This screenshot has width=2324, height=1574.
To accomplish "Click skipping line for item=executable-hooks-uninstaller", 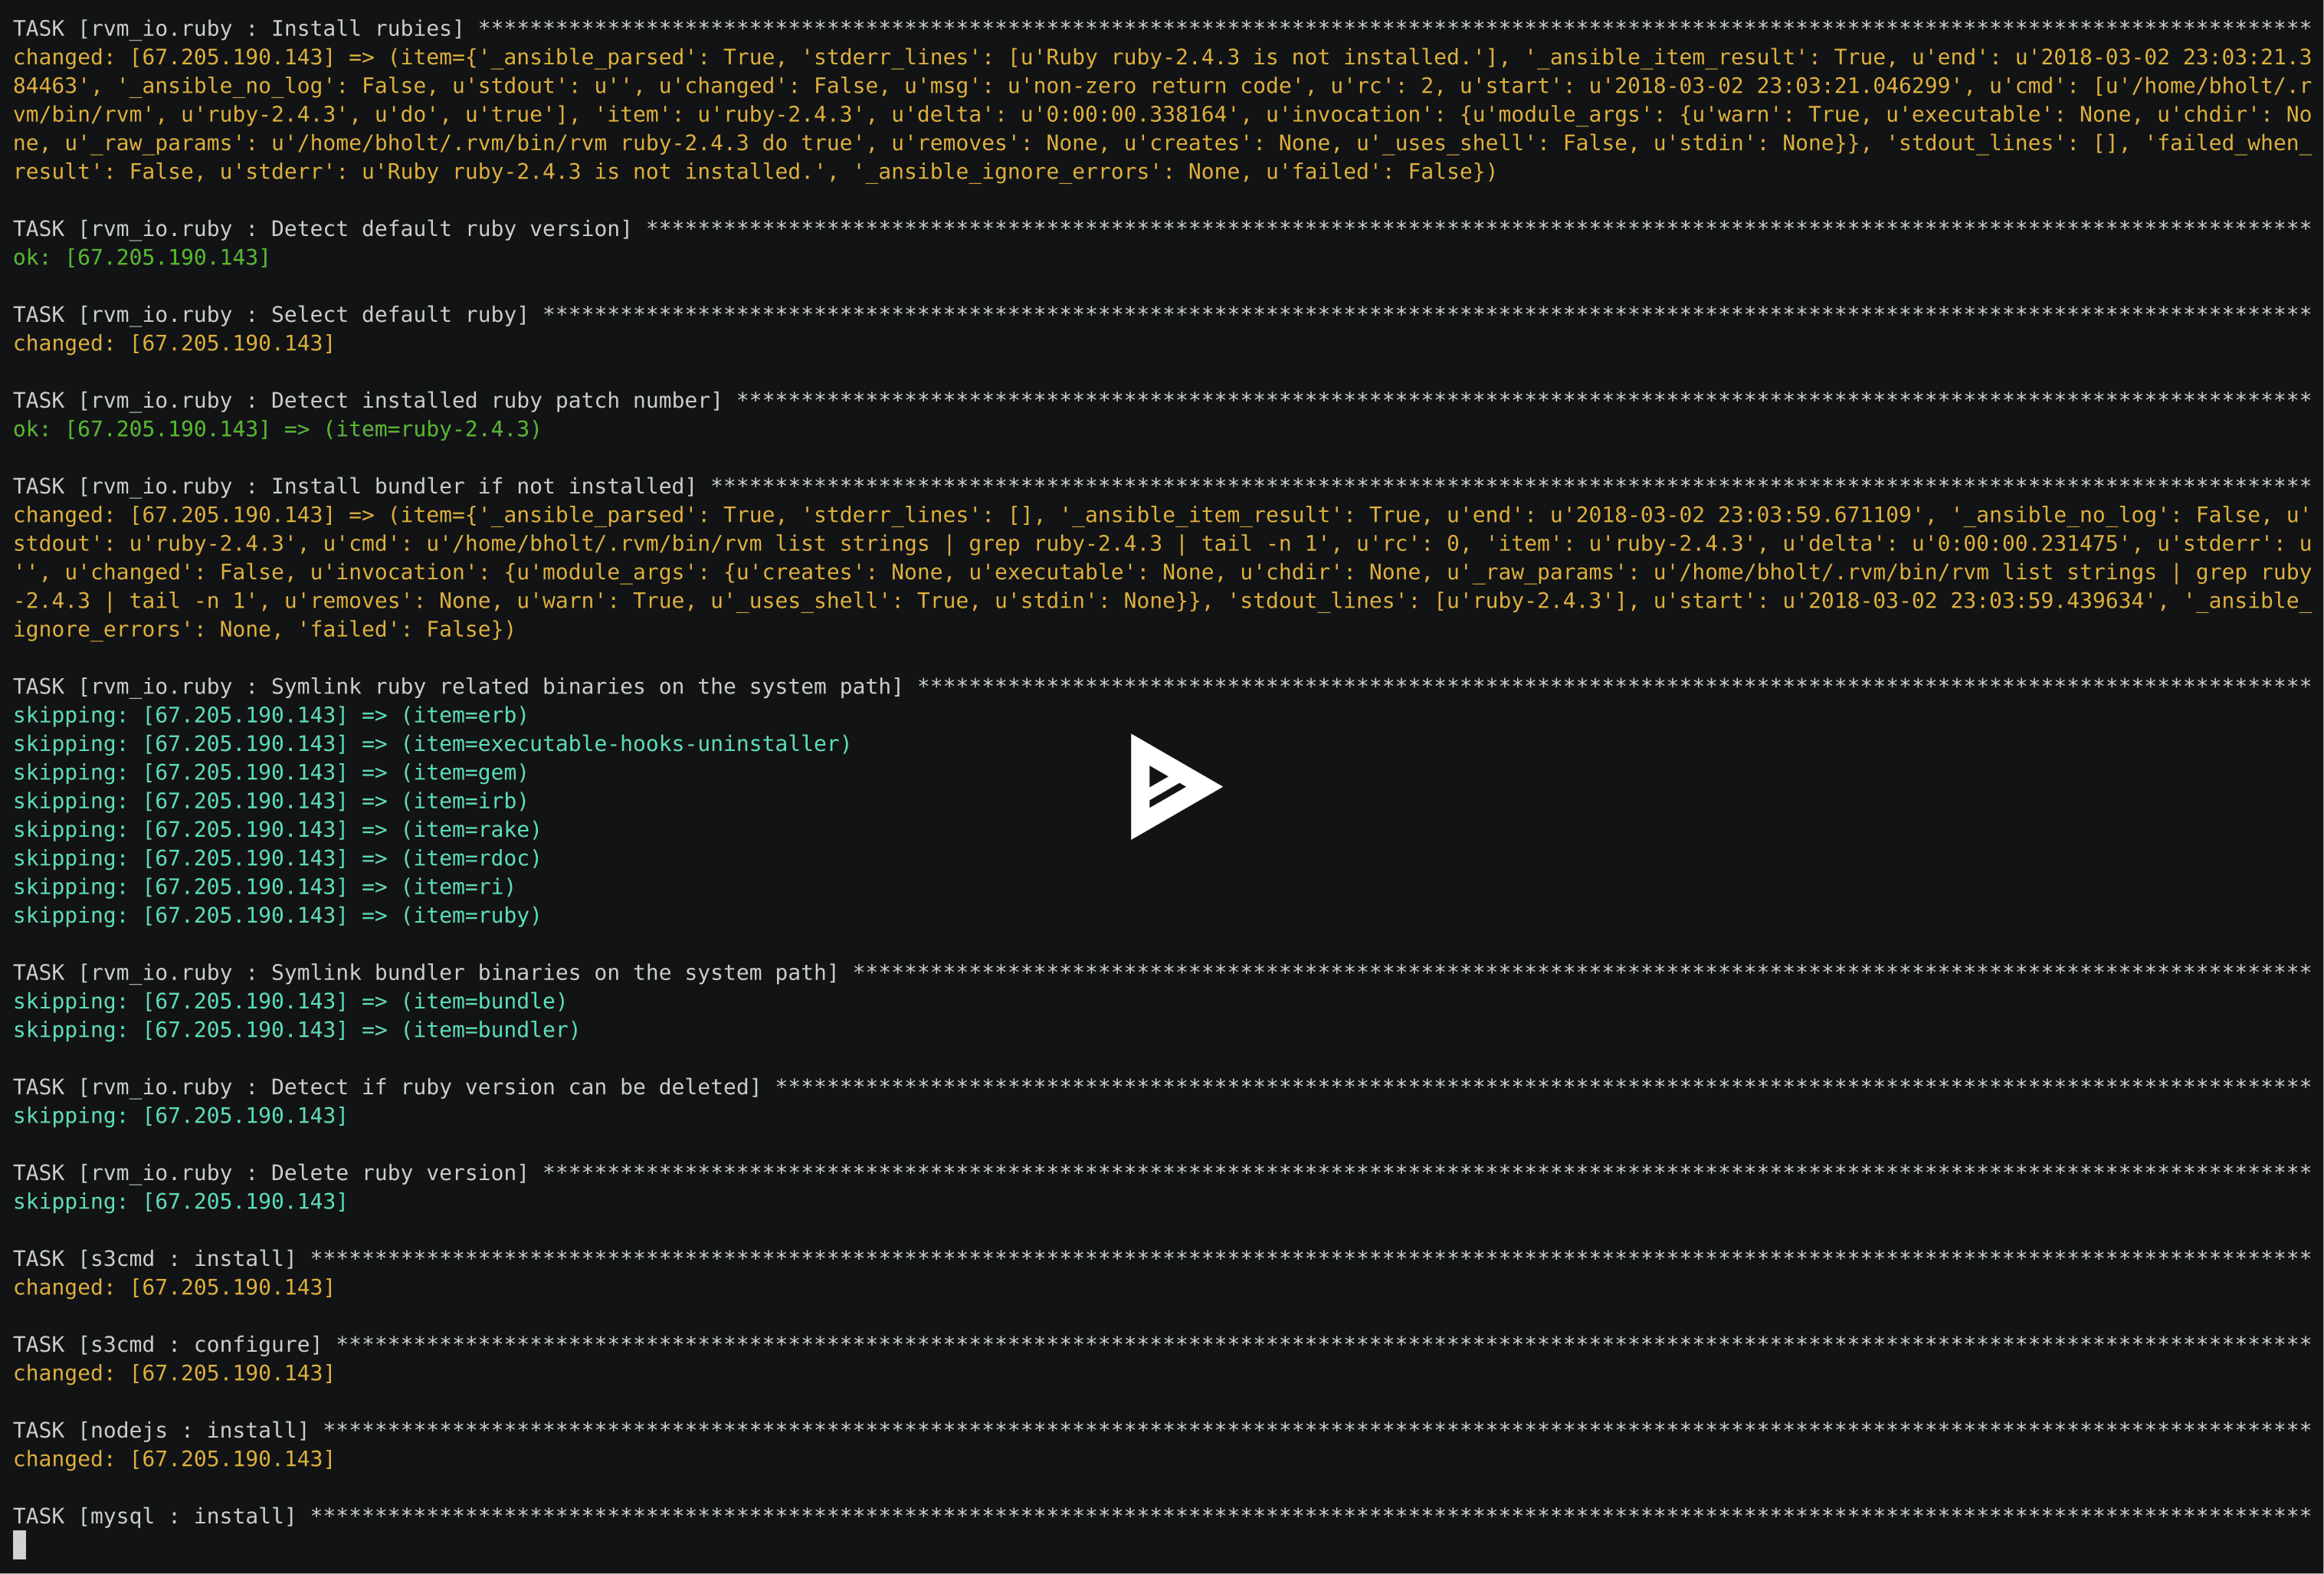I will [x=431, y=743].
